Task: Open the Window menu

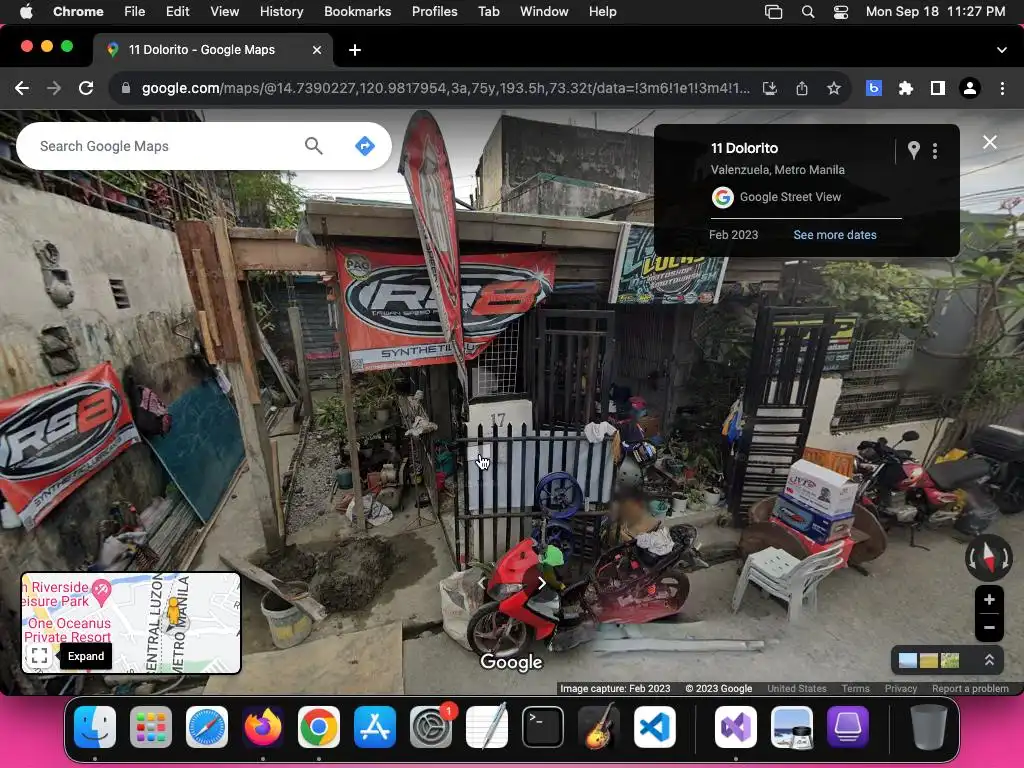Action: (x=544, y=11)
